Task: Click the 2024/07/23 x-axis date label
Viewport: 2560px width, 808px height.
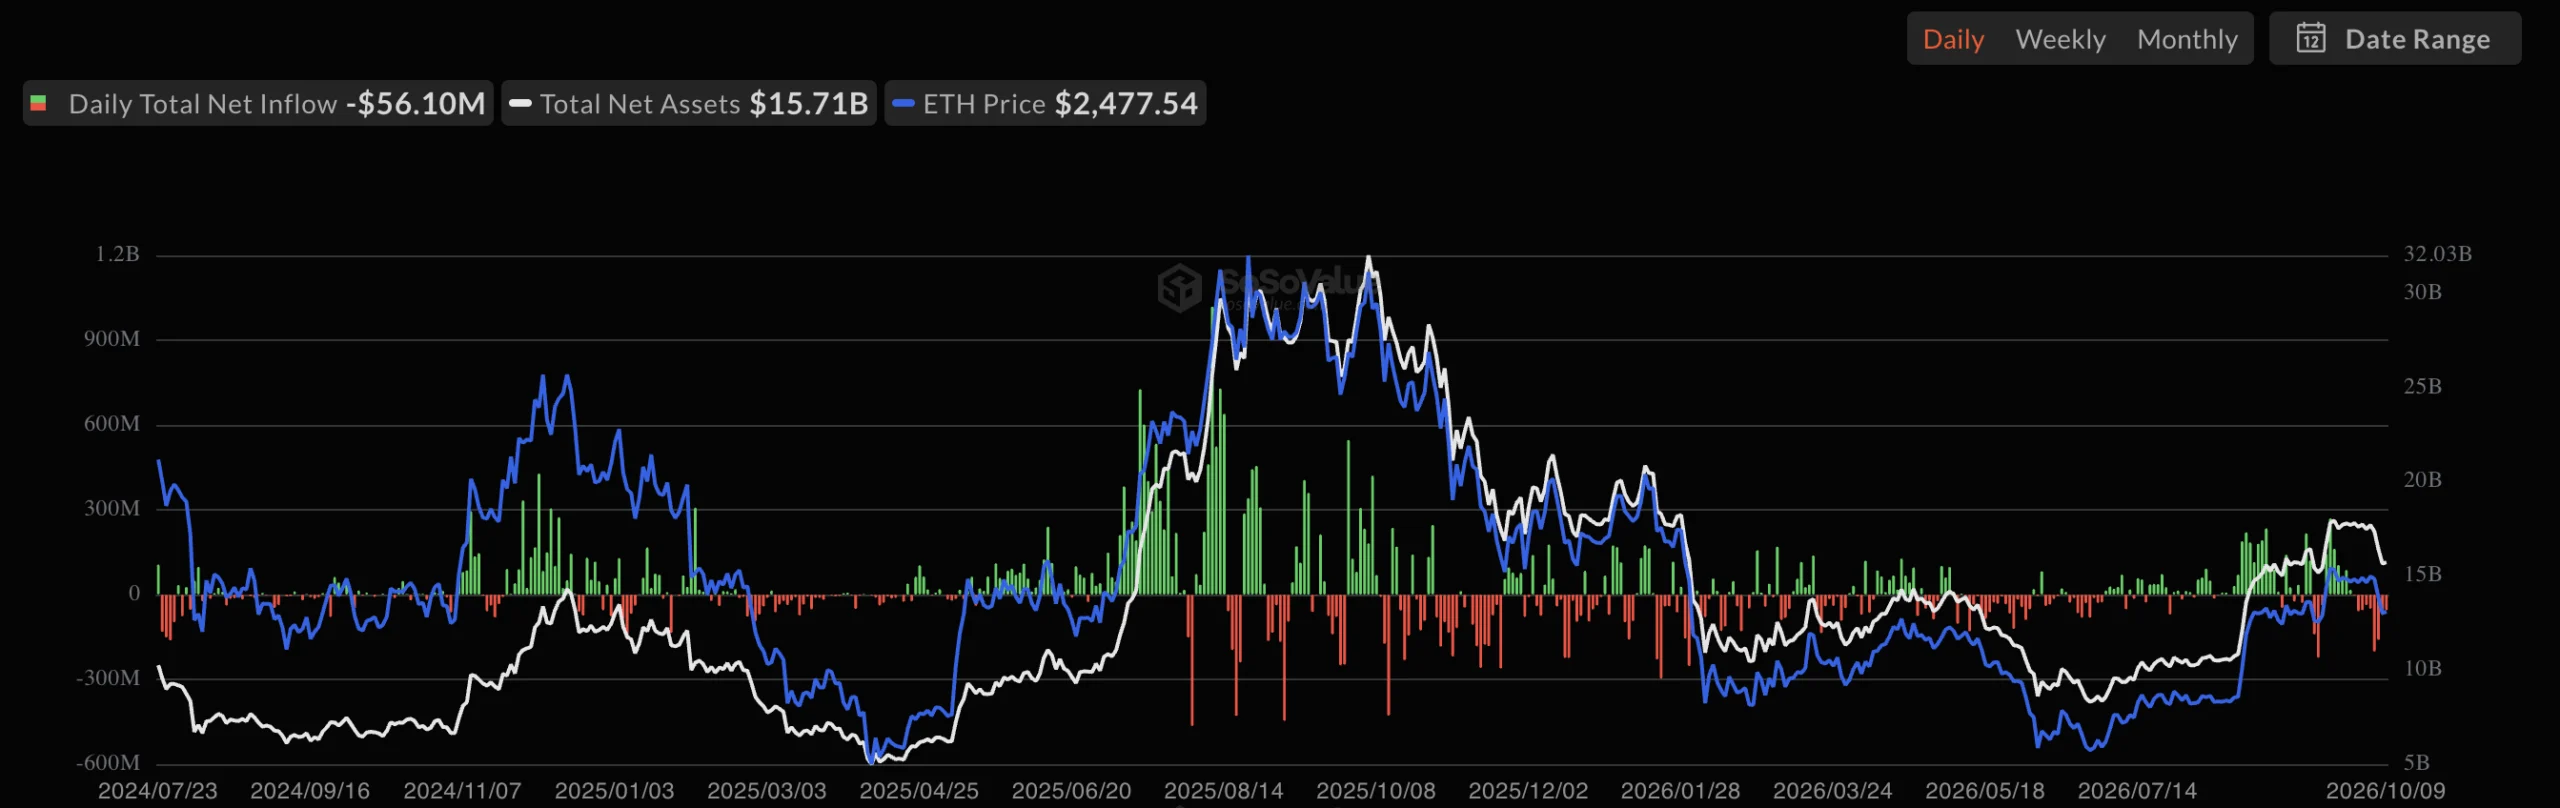Action: click(x=158, y=790)
